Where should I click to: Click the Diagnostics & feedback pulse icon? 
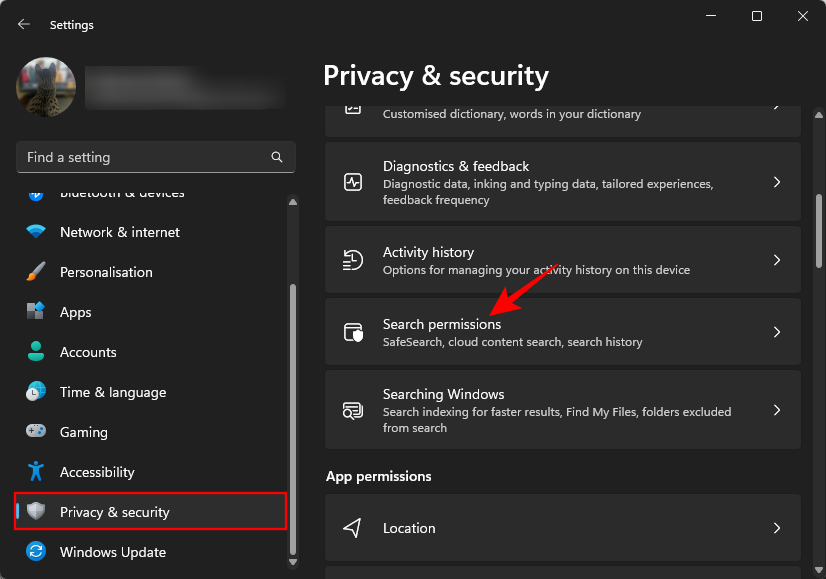point(353,182)
